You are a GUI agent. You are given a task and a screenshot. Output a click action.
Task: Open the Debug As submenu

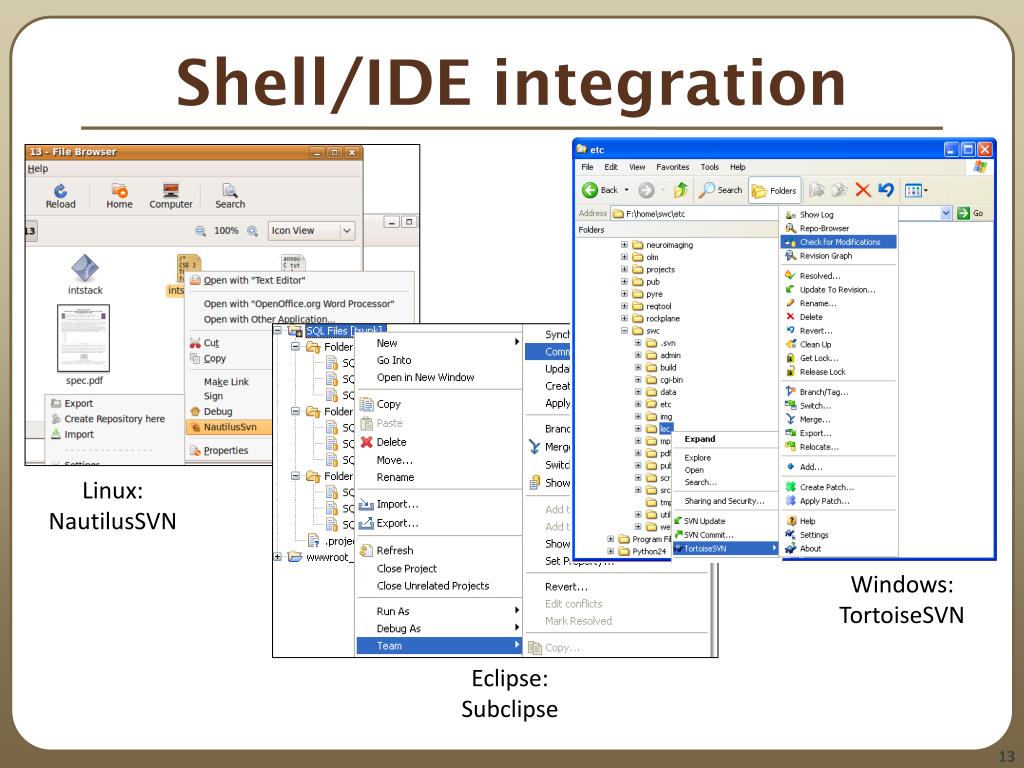click(x=440, y=628)
